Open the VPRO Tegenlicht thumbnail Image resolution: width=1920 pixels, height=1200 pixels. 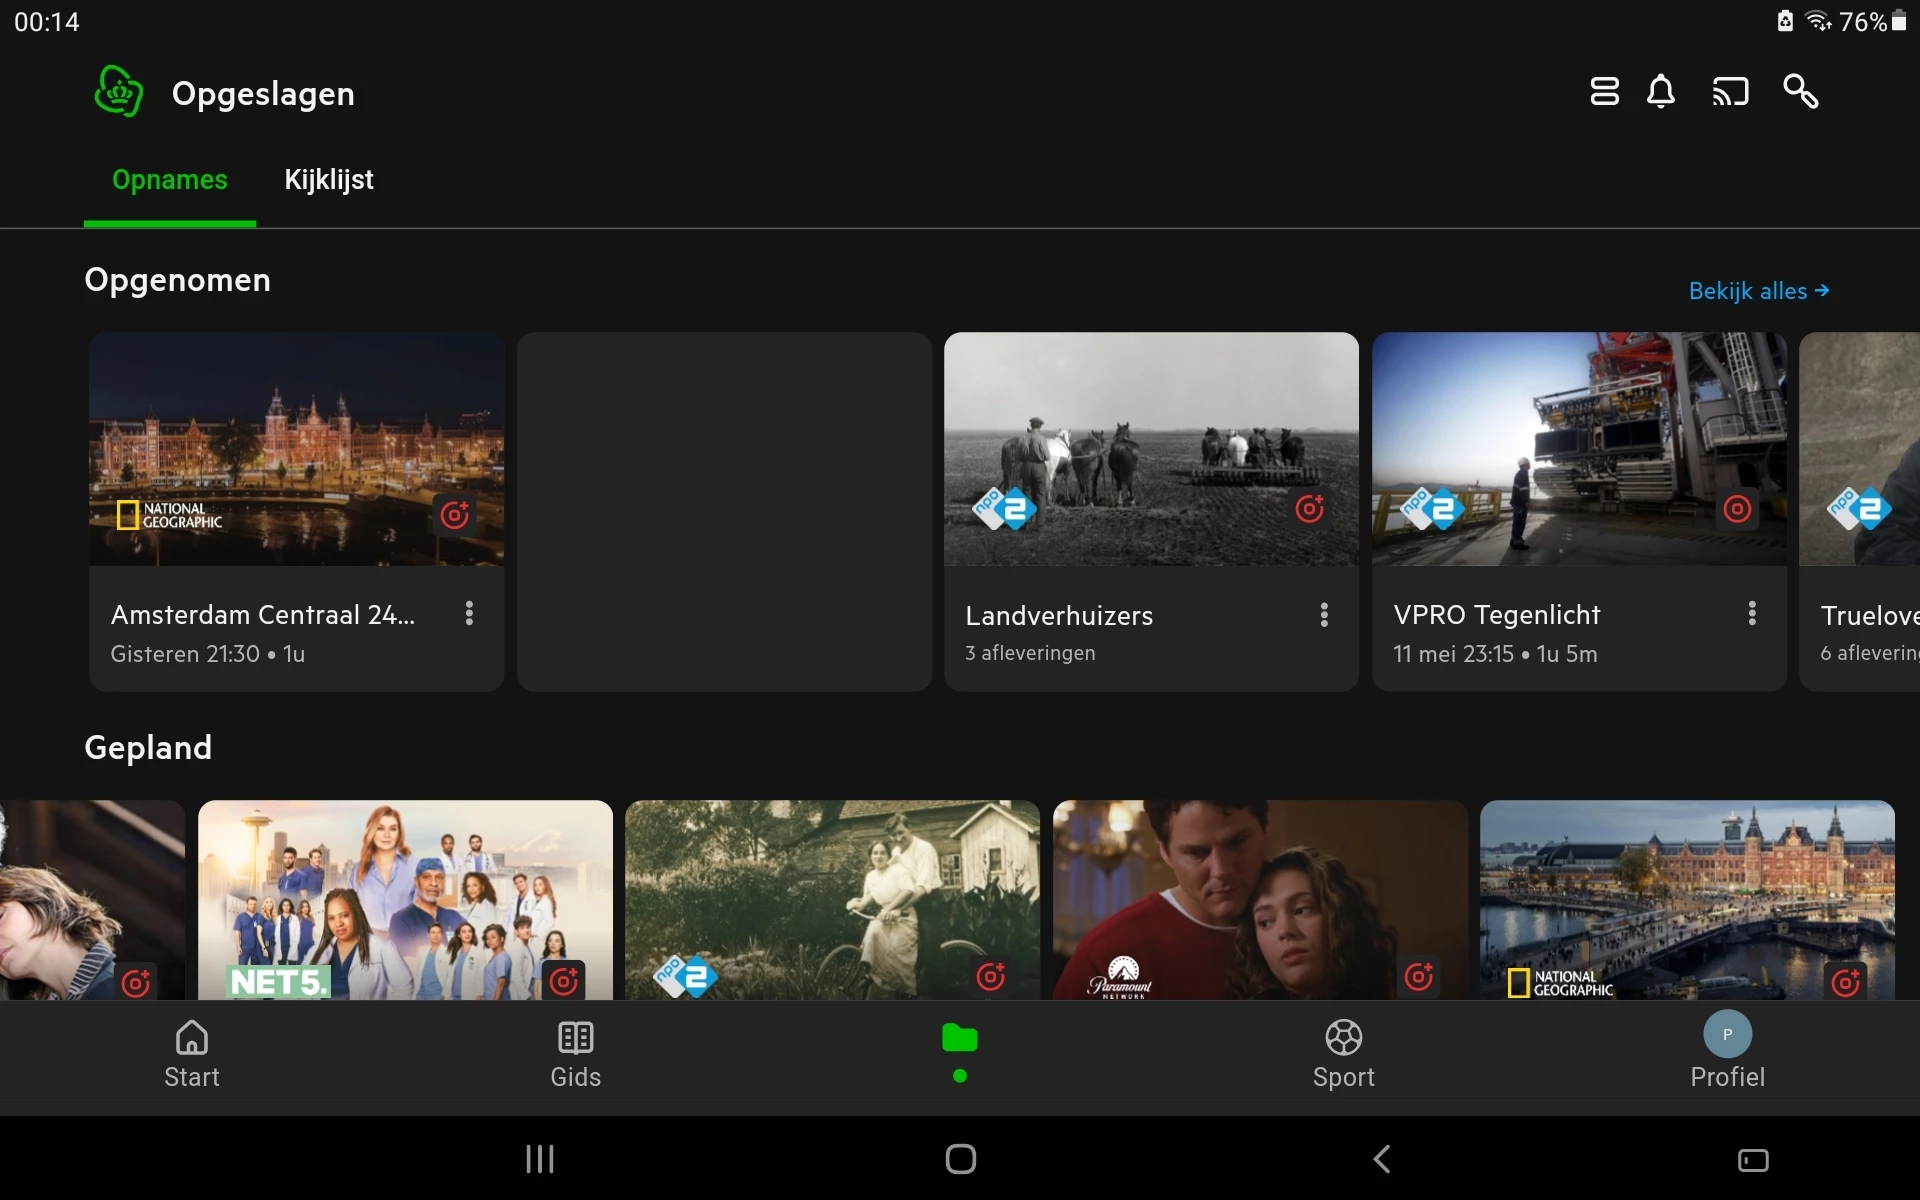point(1578,449)
